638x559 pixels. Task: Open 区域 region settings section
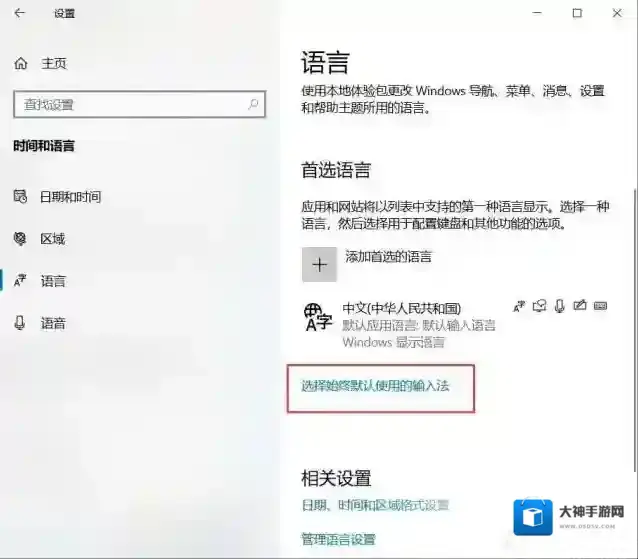pyautogui.click(x=52, y=239)
